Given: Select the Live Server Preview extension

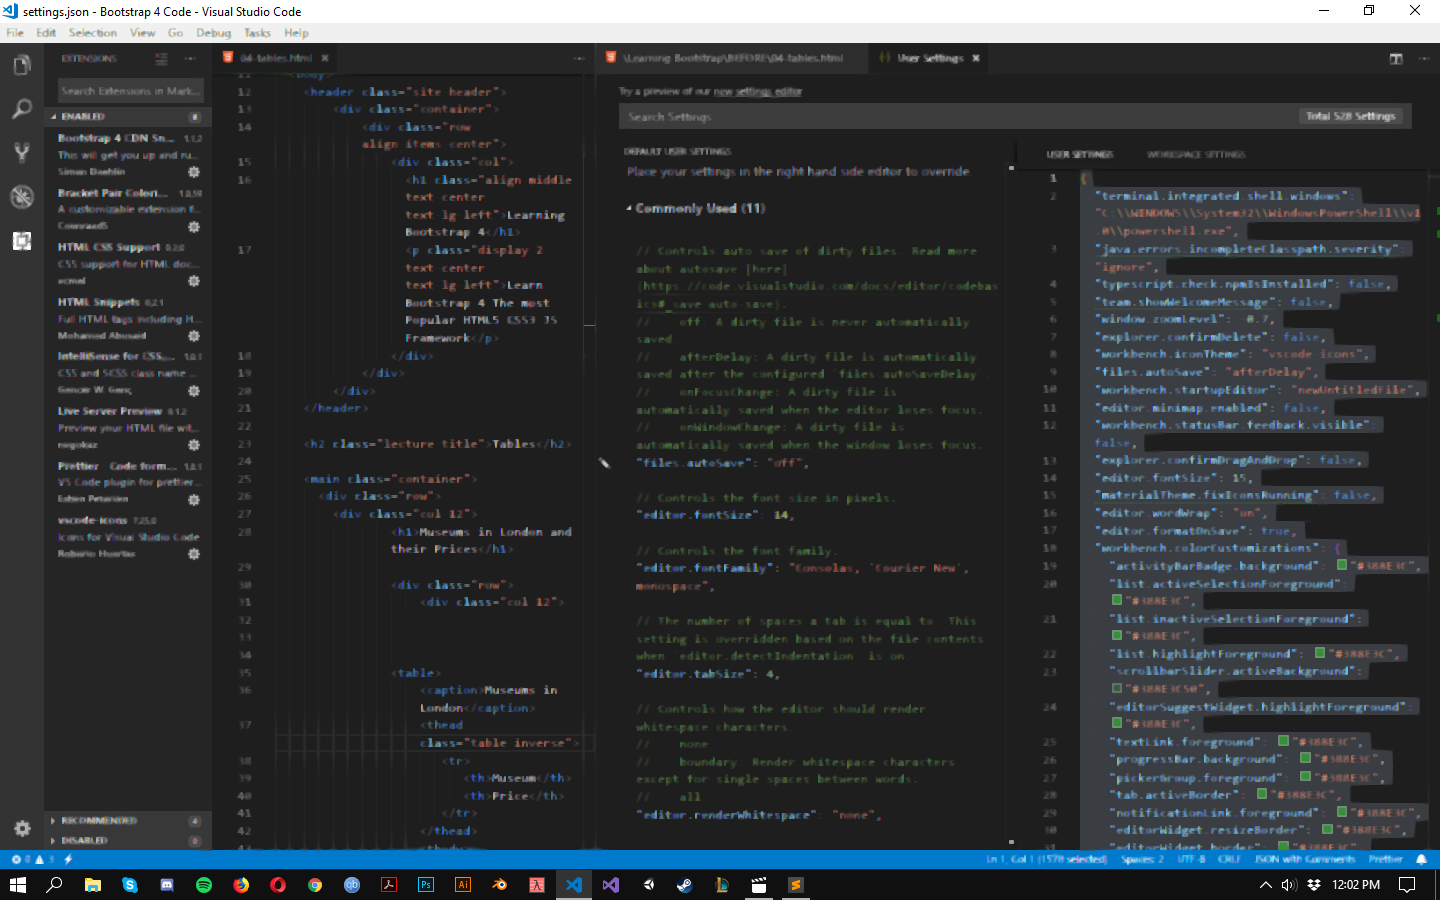Looking at the screenshot, I should [128, 427].
